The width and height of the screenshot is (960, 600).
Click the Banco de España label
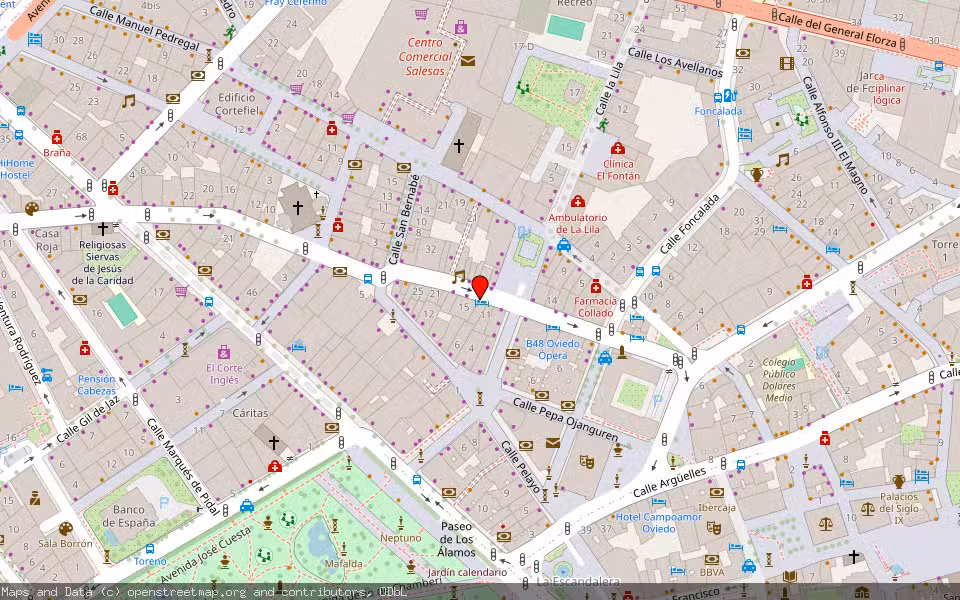pos(129,516)
